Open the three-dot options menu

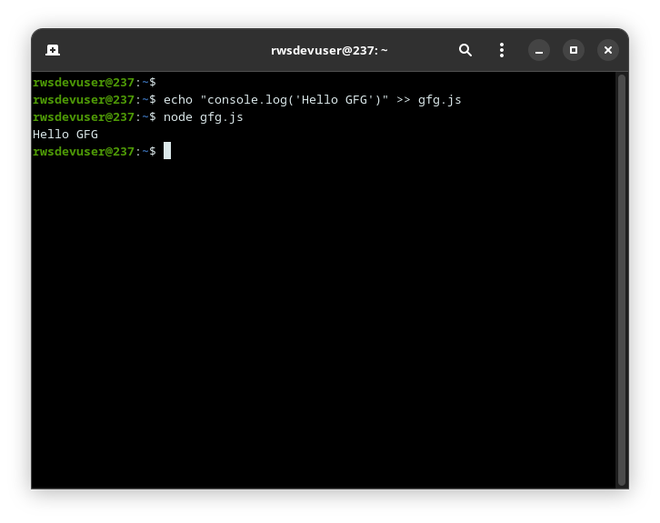(x=501, y=50)
